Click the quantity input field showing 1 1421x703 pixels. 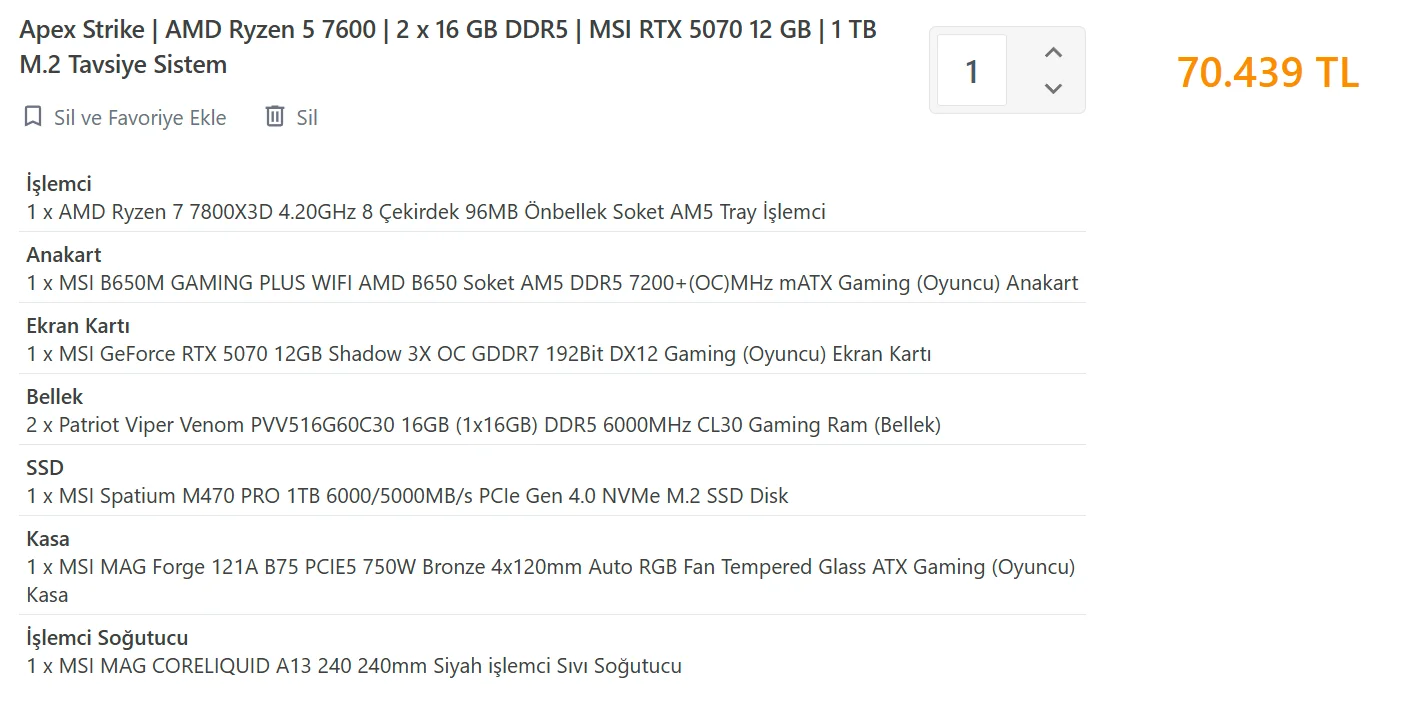click(x=971, y=71)
